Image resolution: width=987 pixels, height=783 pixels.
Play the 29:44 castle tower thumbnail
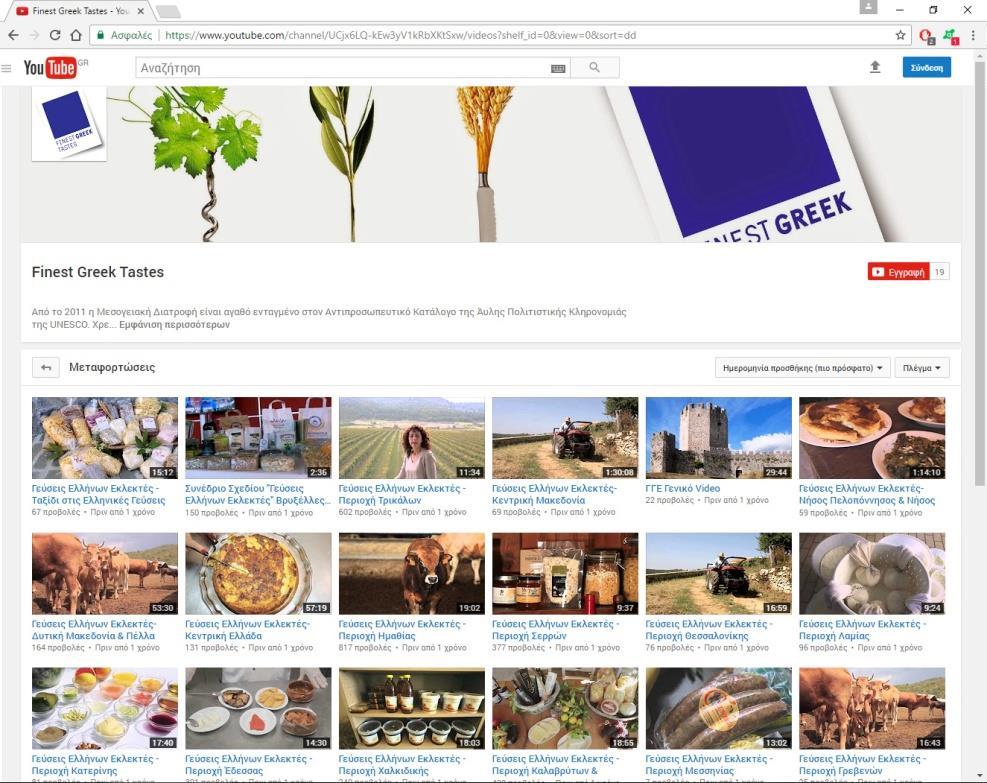(x=719, y=438)
